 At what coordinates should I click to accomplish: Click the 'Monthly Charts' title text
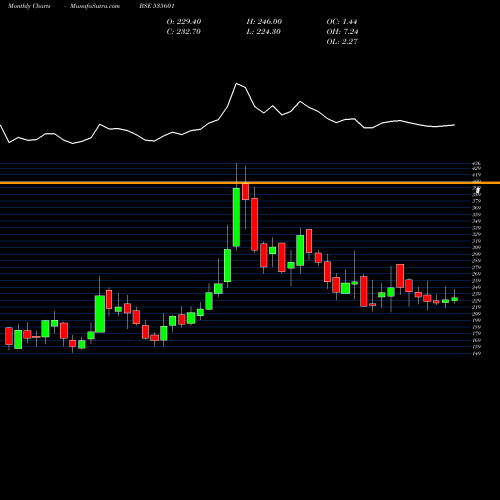pyautogui.click(x=29, y=6)
